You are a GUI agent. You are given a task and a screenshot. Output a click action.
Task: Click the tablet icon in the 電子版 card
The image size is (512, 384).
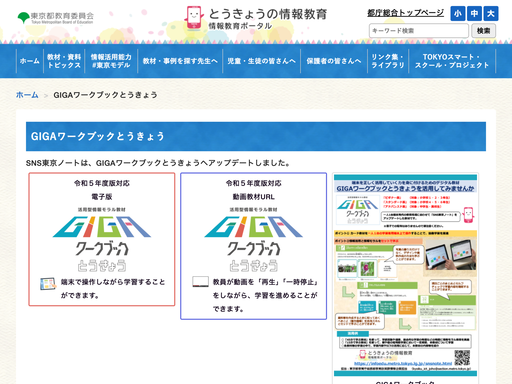[x=48, y=283]
